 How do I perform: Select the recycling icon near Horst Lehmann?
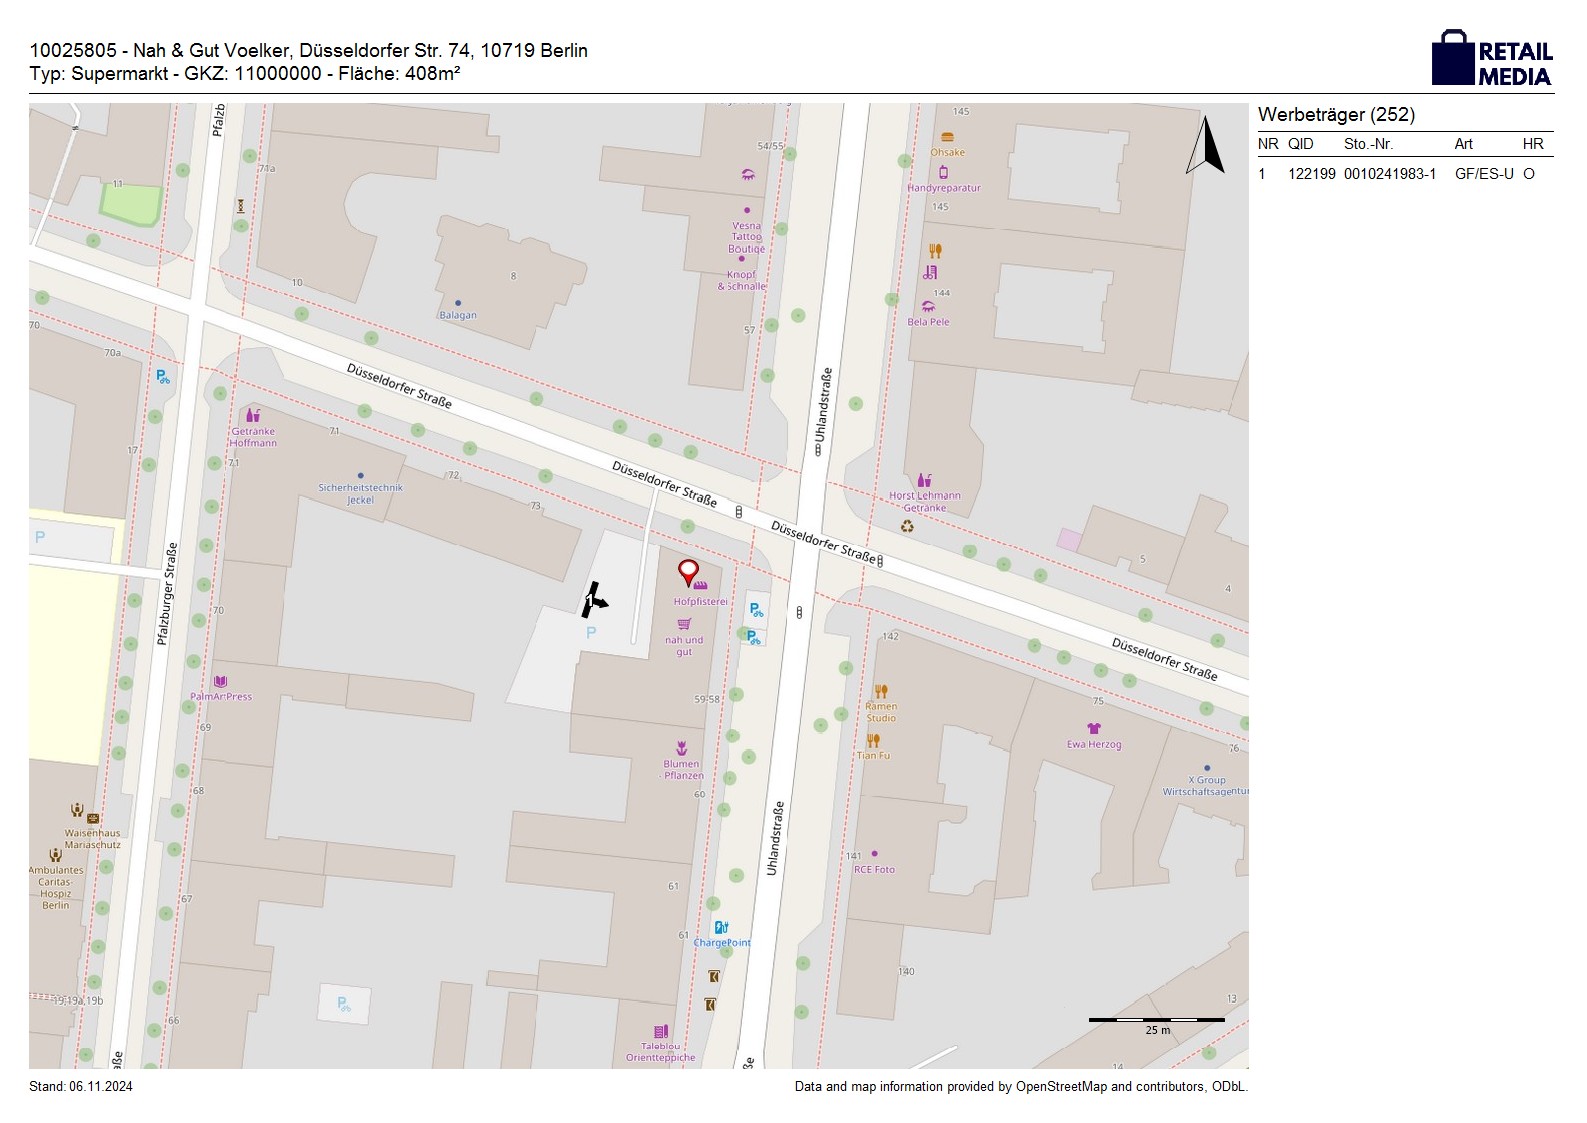(x=907, y=526)
